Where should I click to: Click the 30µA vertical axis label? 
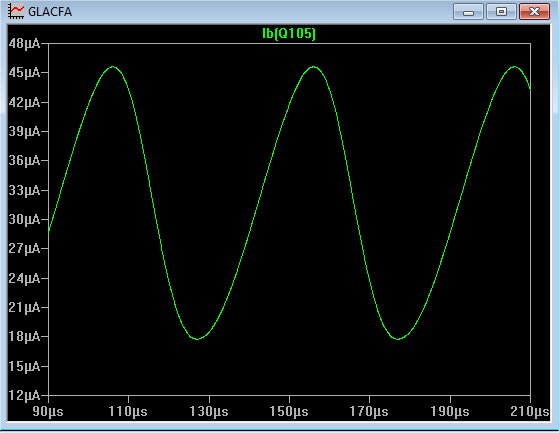24,219
